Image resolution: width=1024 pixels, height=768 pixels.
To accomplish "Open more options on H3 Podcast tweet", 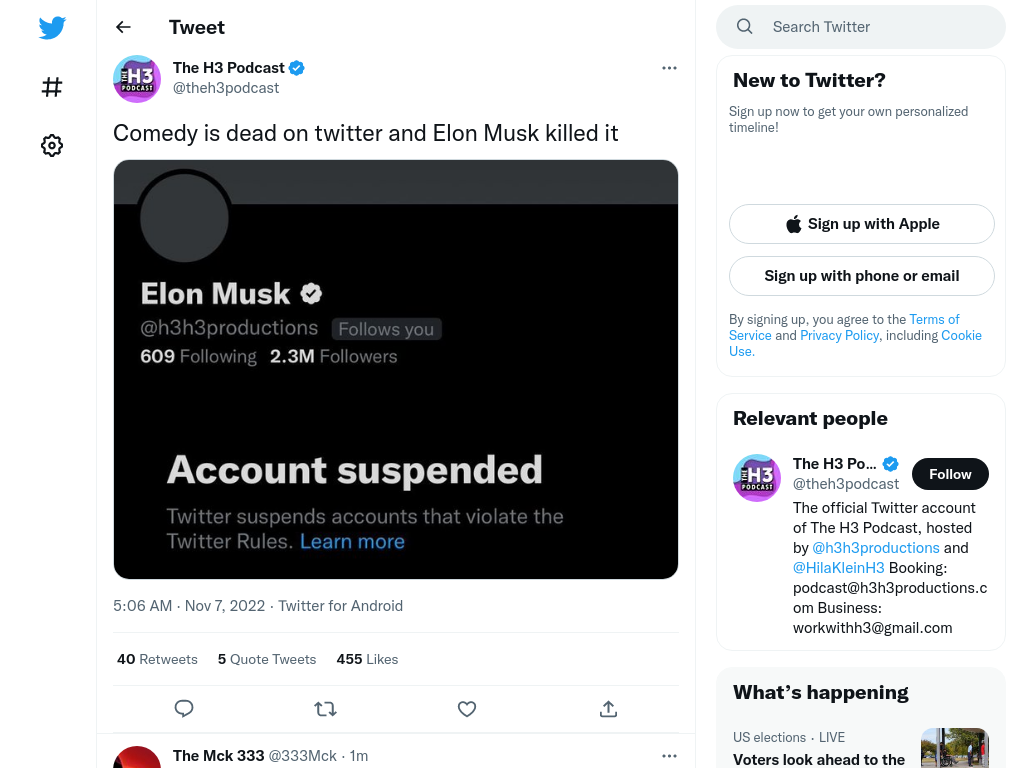I will (x=669, y=68).
